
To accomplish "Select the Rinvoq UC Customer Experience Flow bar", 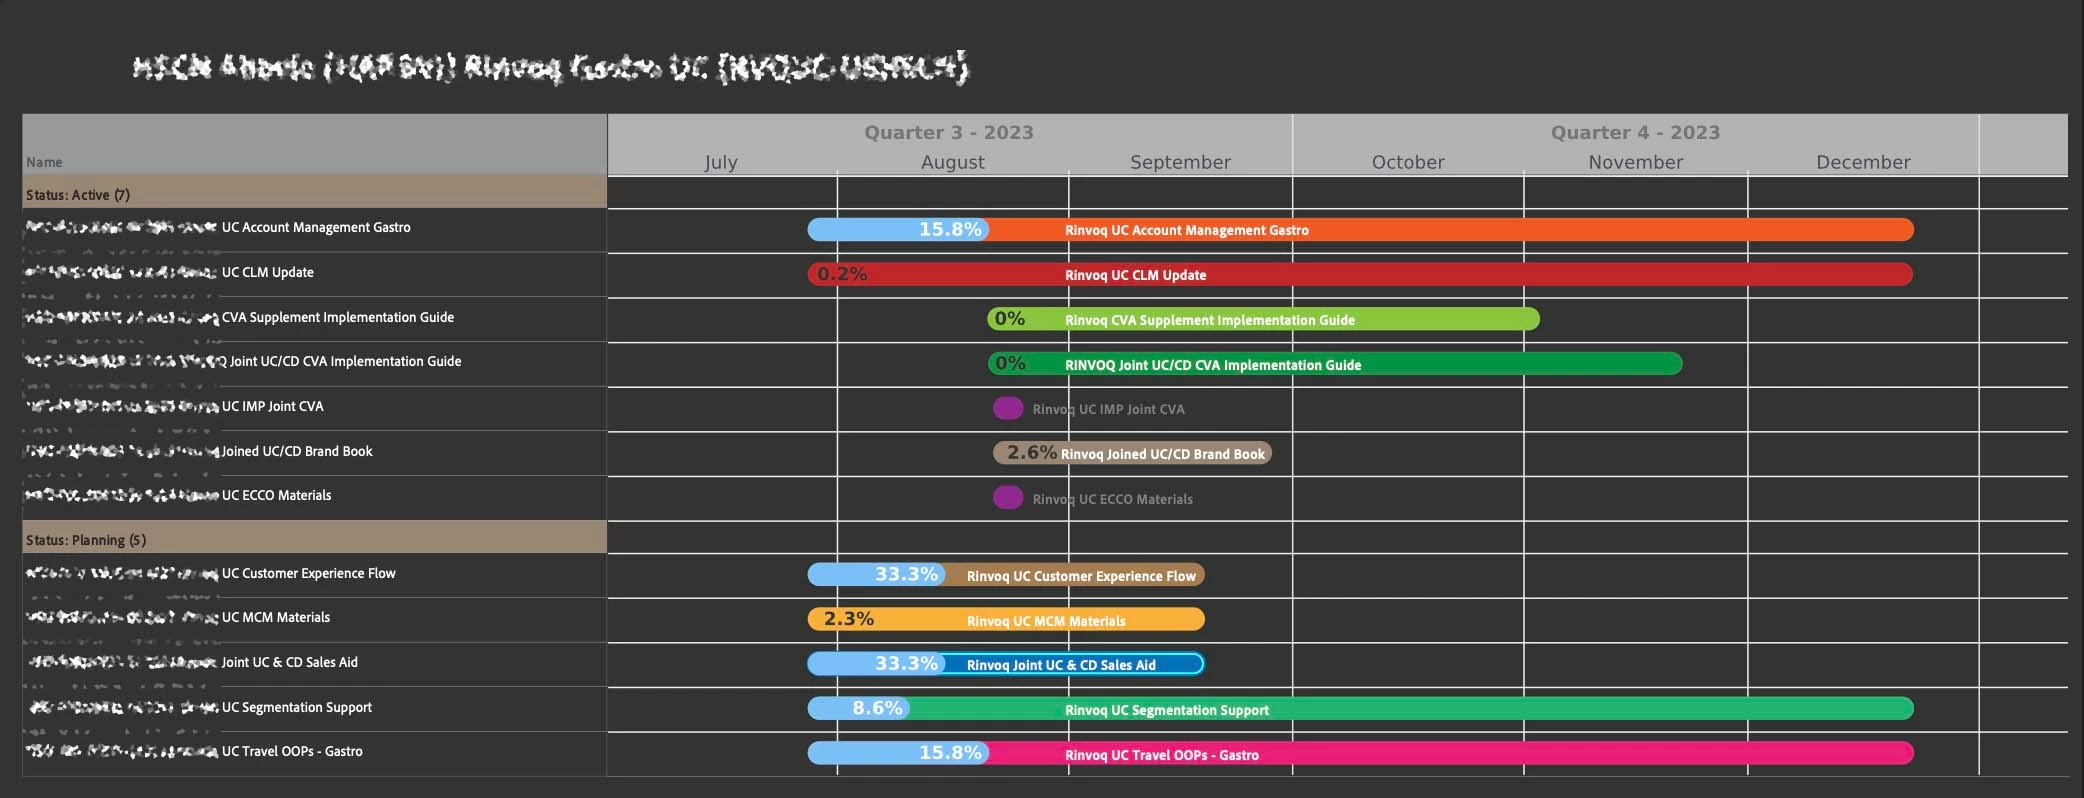I will pos(1006,575).
